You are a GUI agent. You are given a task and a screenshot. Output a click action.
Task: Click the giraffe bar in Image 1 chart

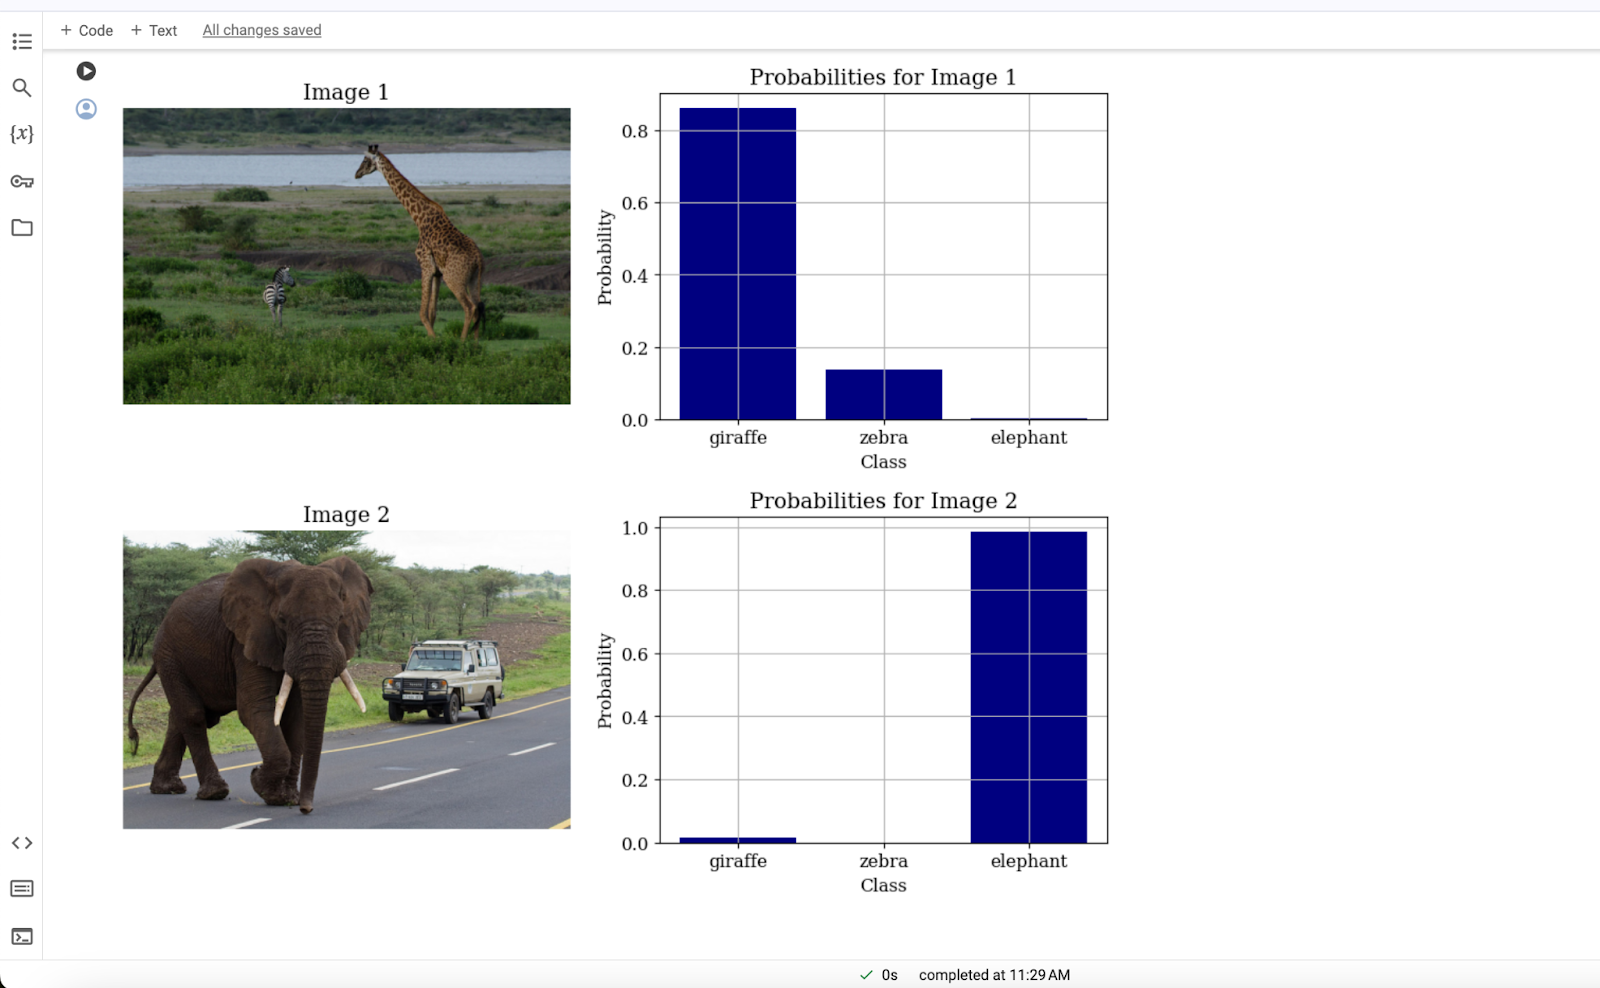click(738, 263)
